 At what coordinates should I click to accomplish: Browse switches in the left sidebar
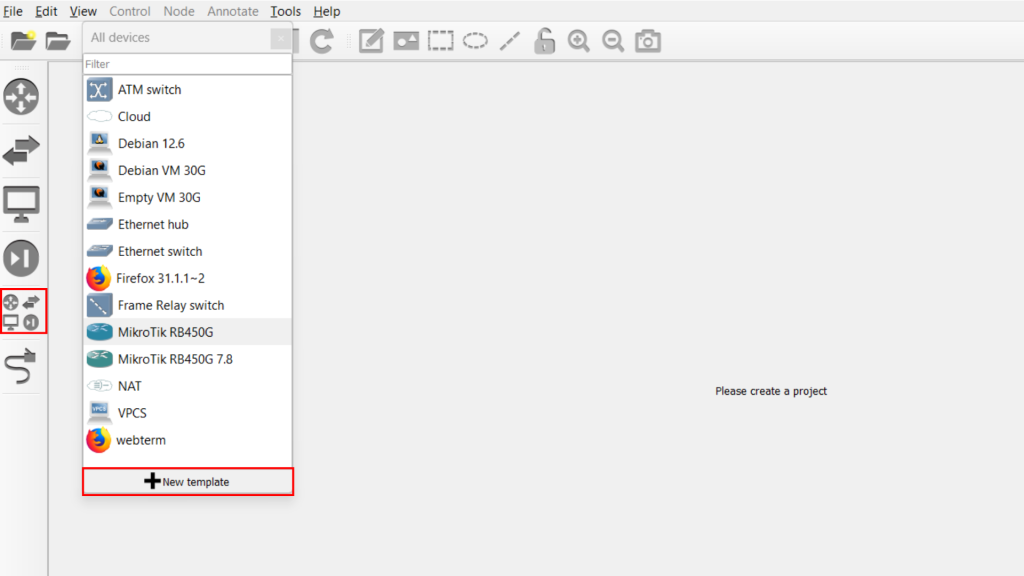point(21,151)
